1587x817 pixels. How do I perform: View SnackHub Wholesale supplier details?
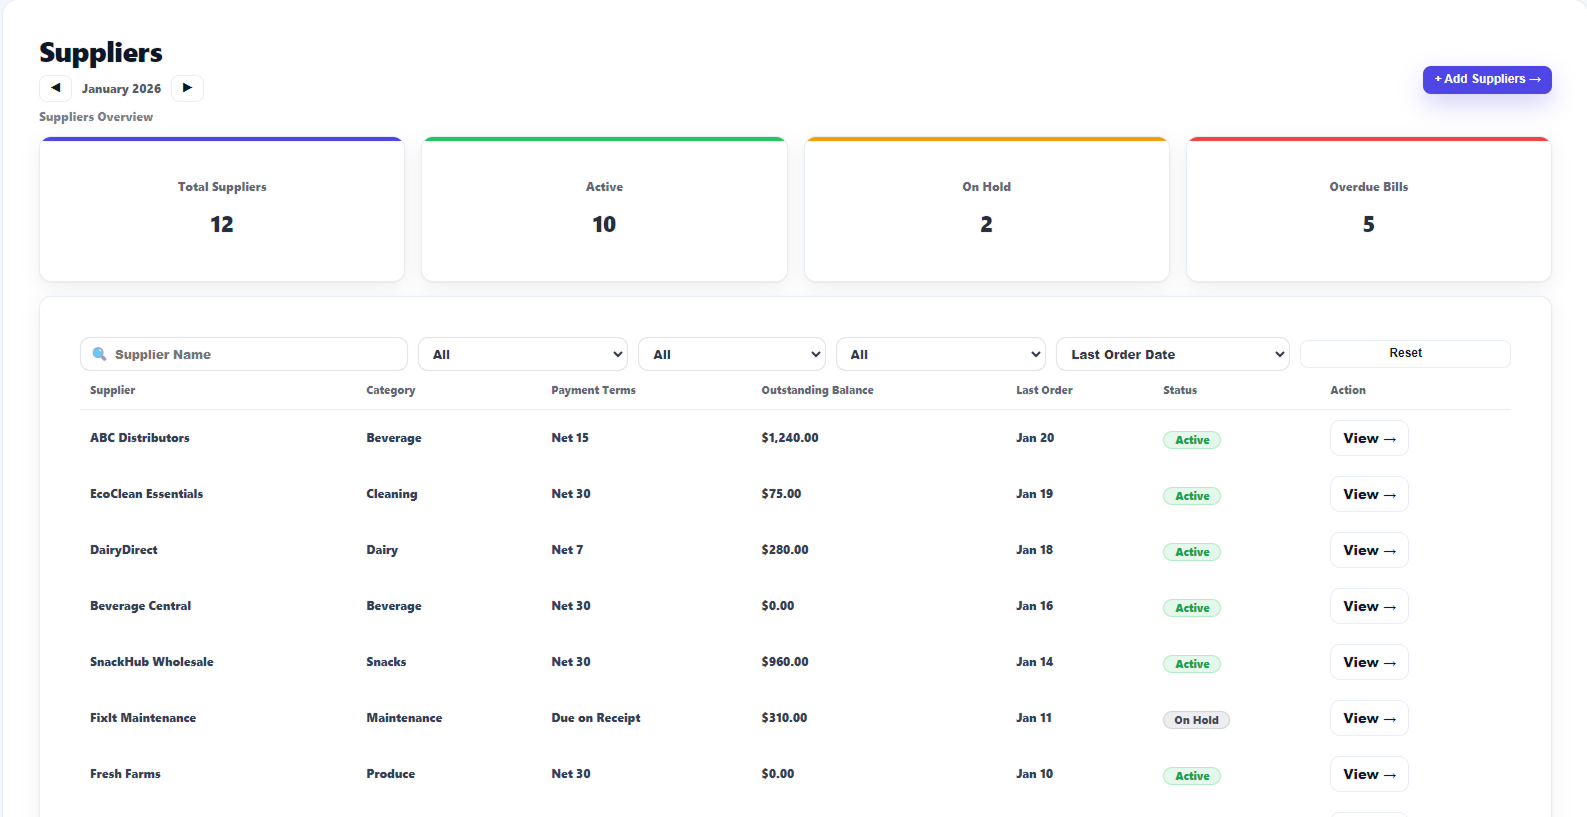(x=1369, y=662)
